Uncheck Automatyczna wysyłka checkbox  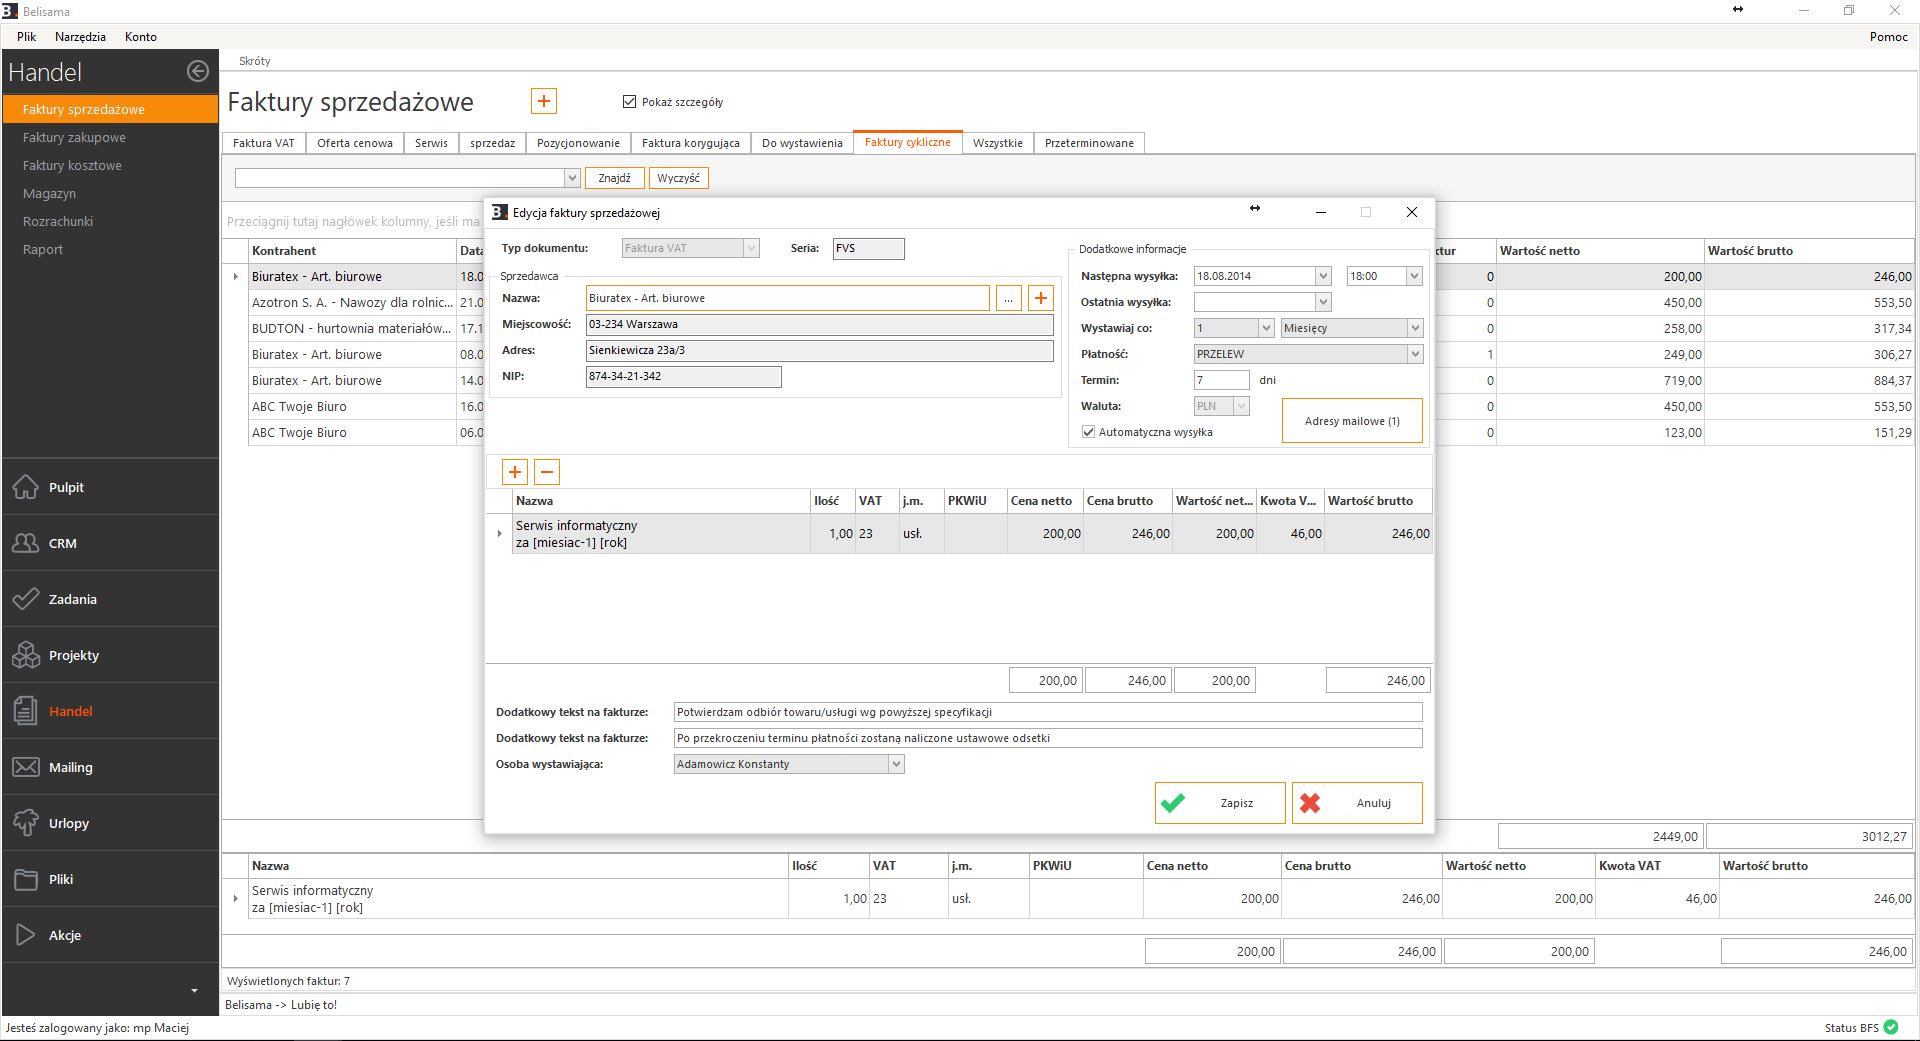pos(1088,432)
